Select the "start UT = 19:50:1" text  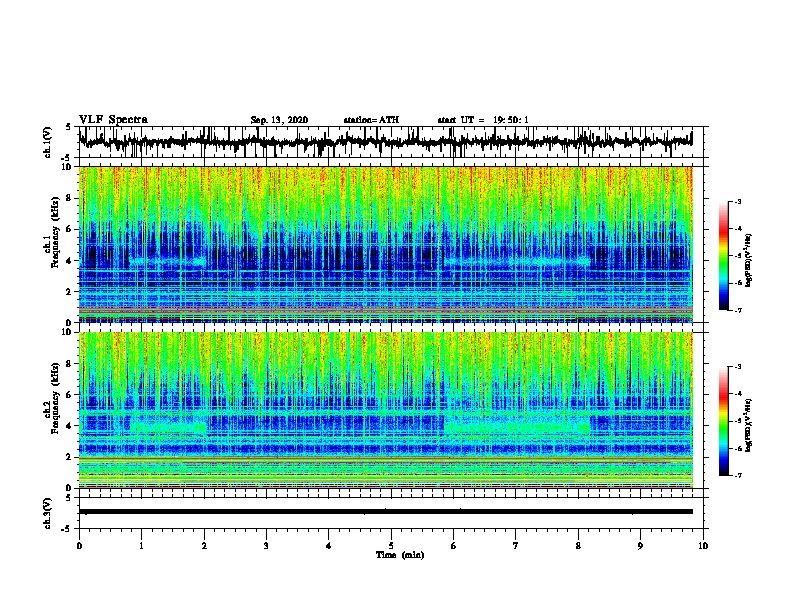point(483,120)
